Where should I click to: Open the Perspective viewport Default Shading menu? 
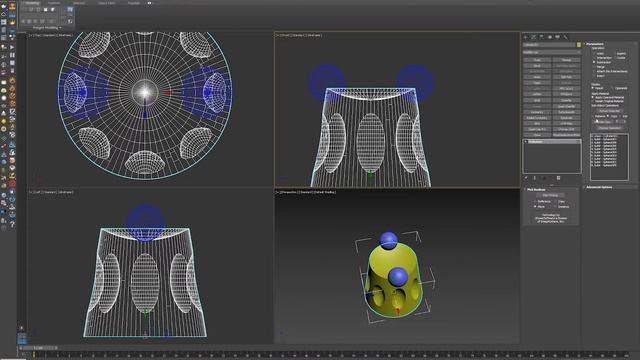pos(325,192)
